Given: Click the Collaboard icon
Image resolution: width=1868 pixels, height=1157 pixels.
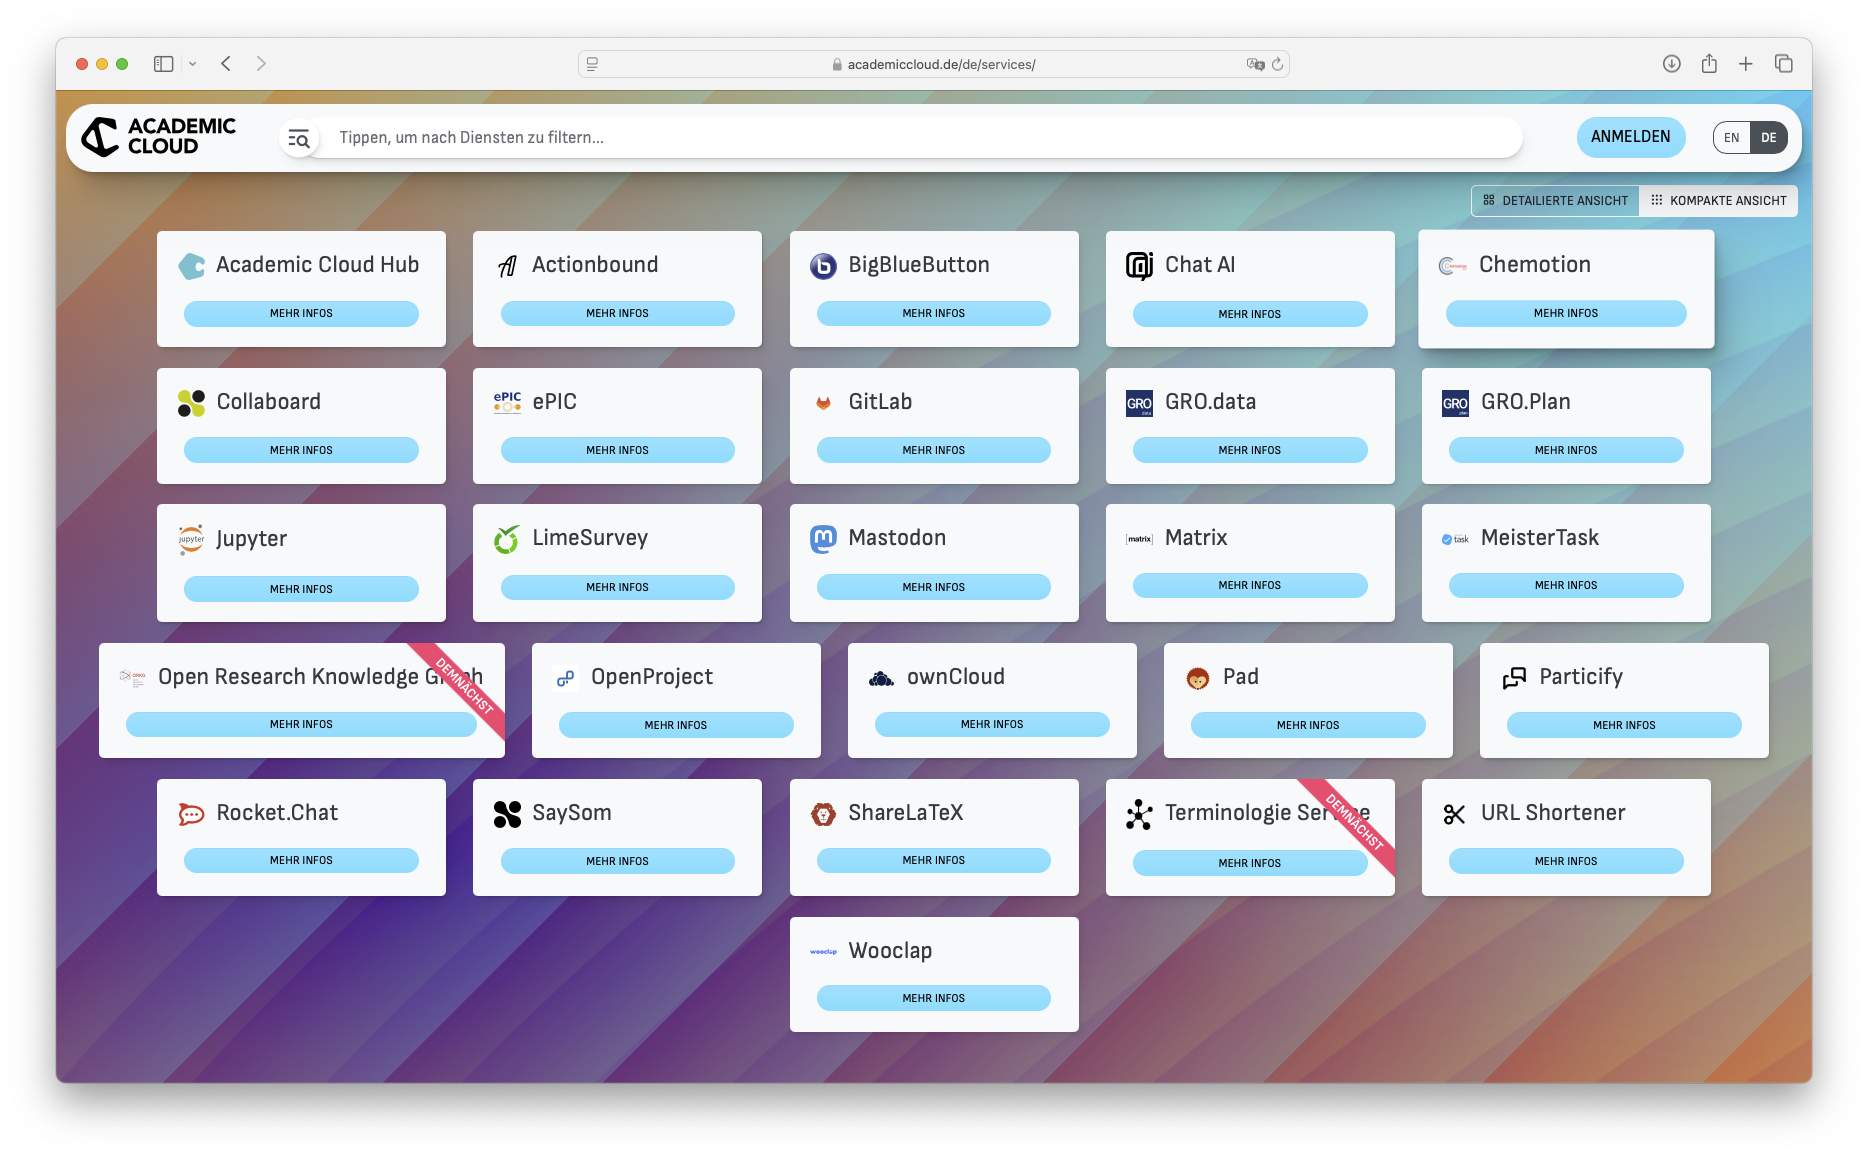Looking at the screenshot, I should 189,402.
